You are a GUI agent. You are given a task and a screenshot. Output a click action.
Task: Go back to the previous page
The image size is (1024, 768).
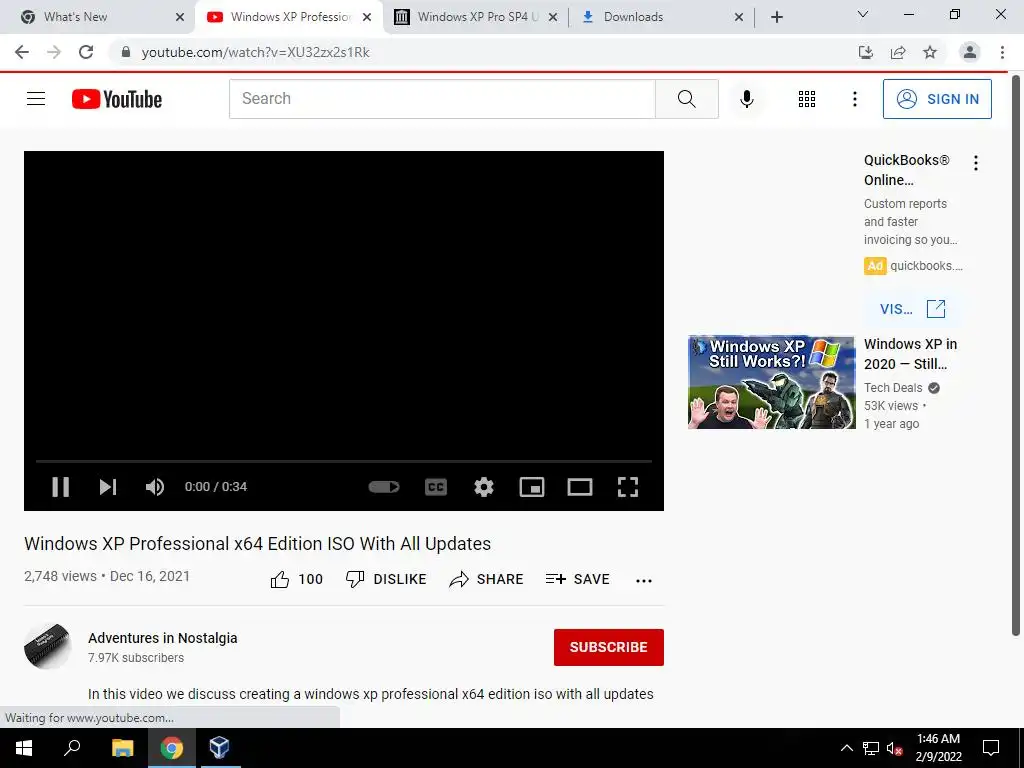[x=22, y=52]
